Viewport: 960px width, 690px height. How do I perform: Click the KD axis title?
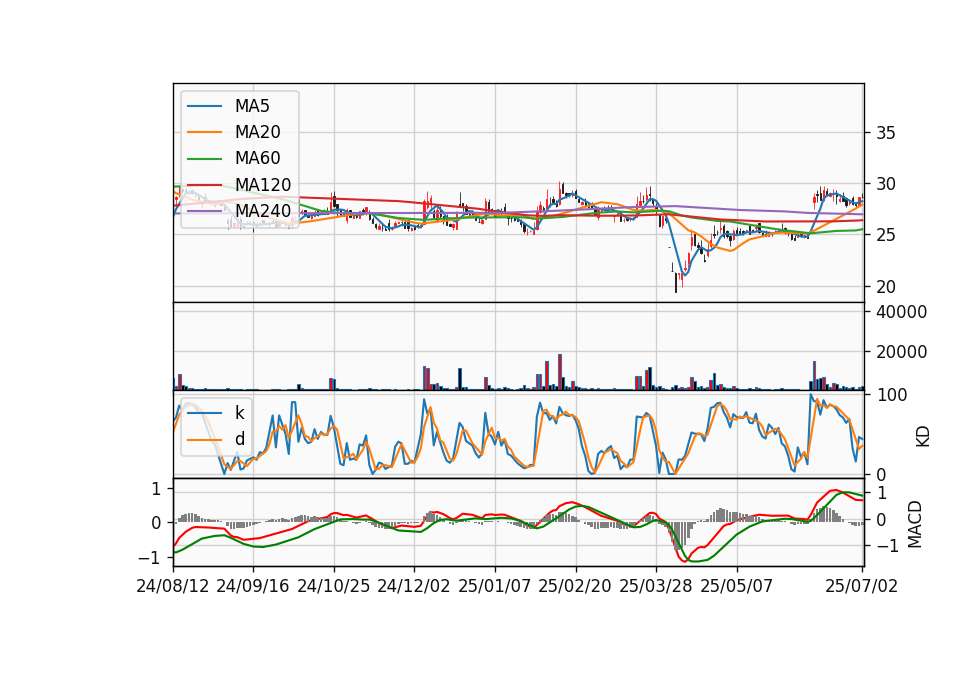(x=923, y=437)
